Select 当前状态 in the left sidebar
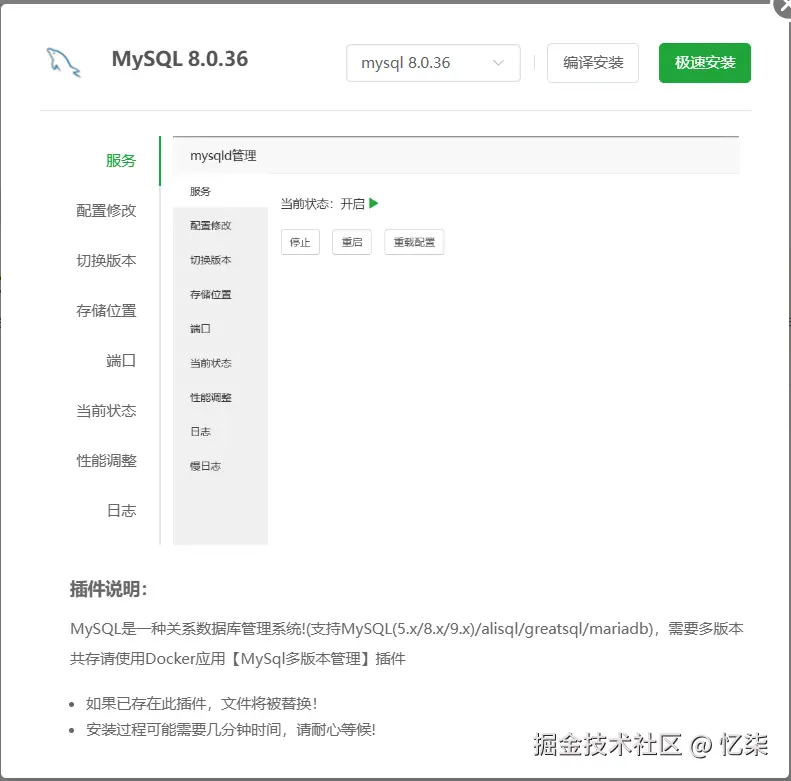 coord(106,410)
